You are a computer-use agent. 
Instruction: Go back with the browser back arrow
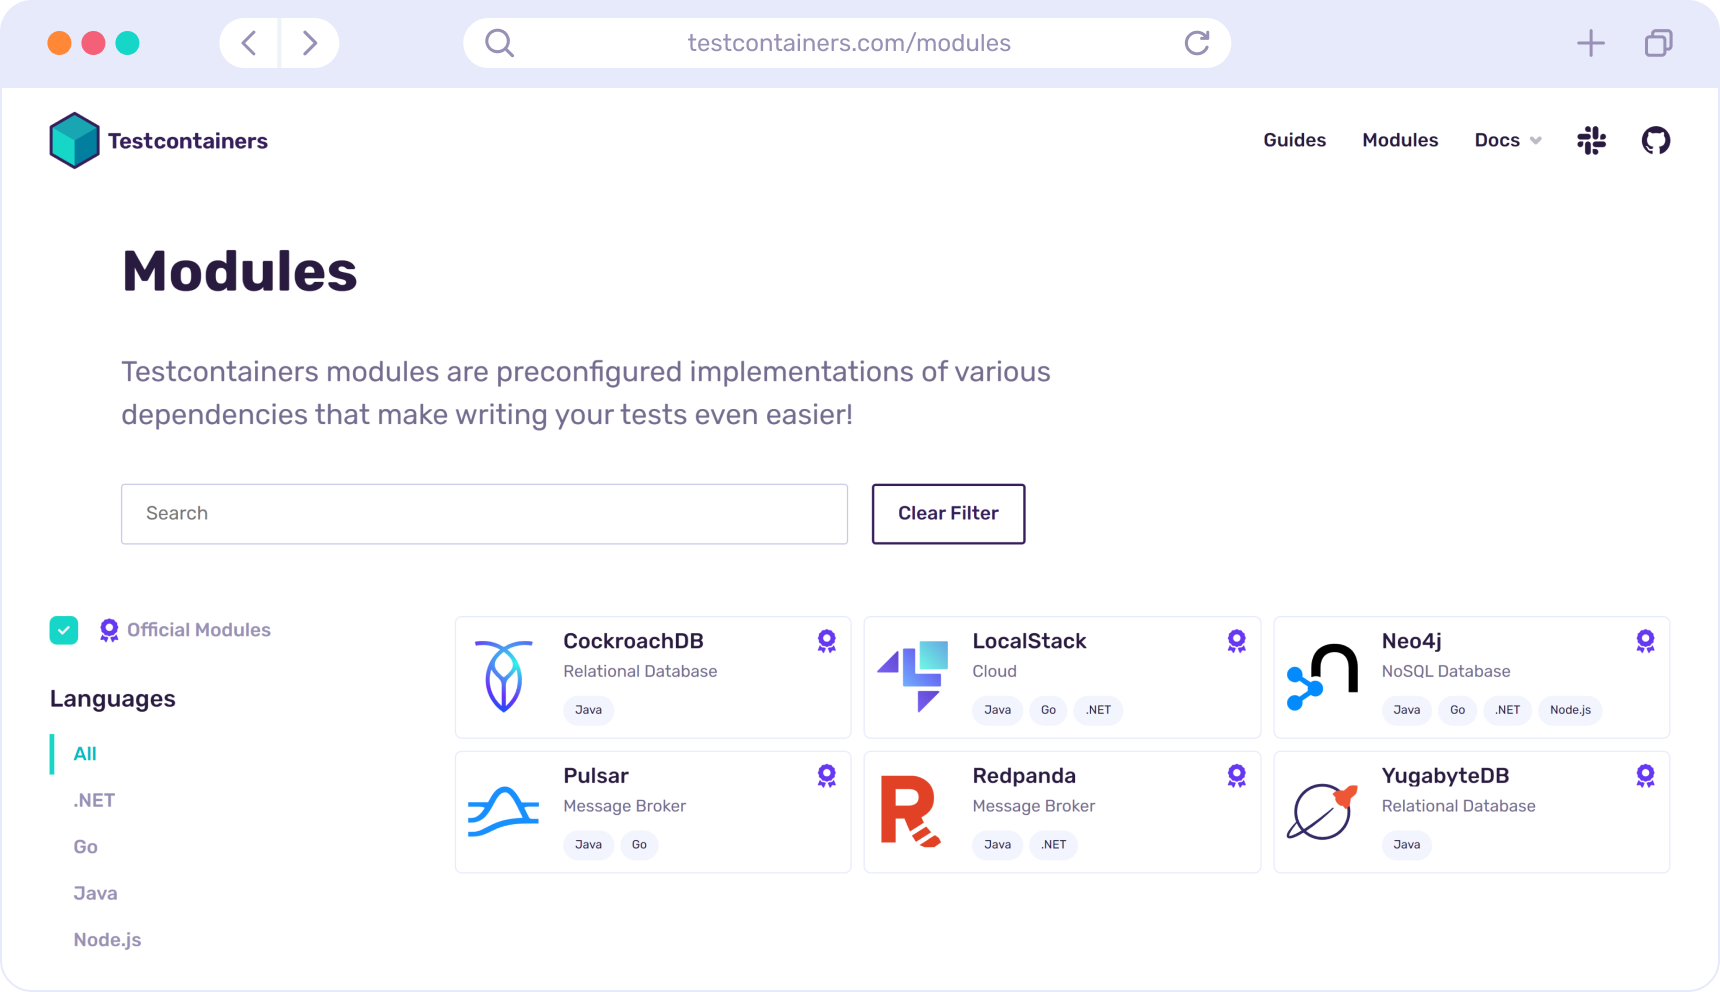[x=249, y=43]
